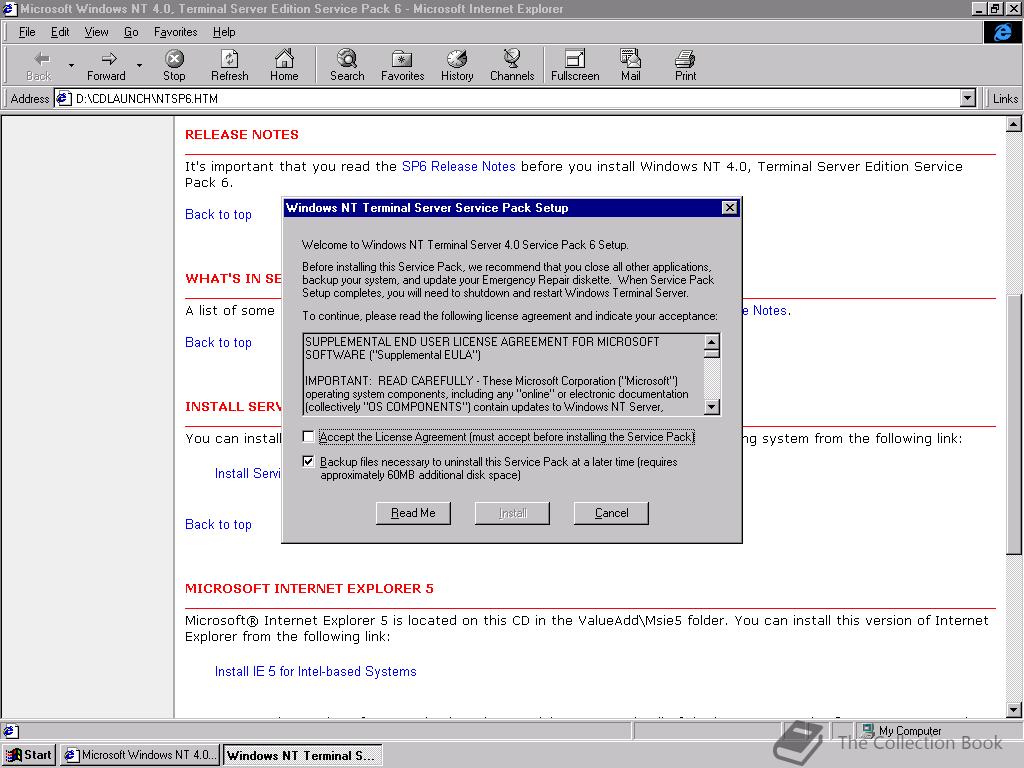The height and width of the screenshot is (768, 1024).
Task: Open Install IE 5 for Intel-based Systems link
Action: click(315, 671)
